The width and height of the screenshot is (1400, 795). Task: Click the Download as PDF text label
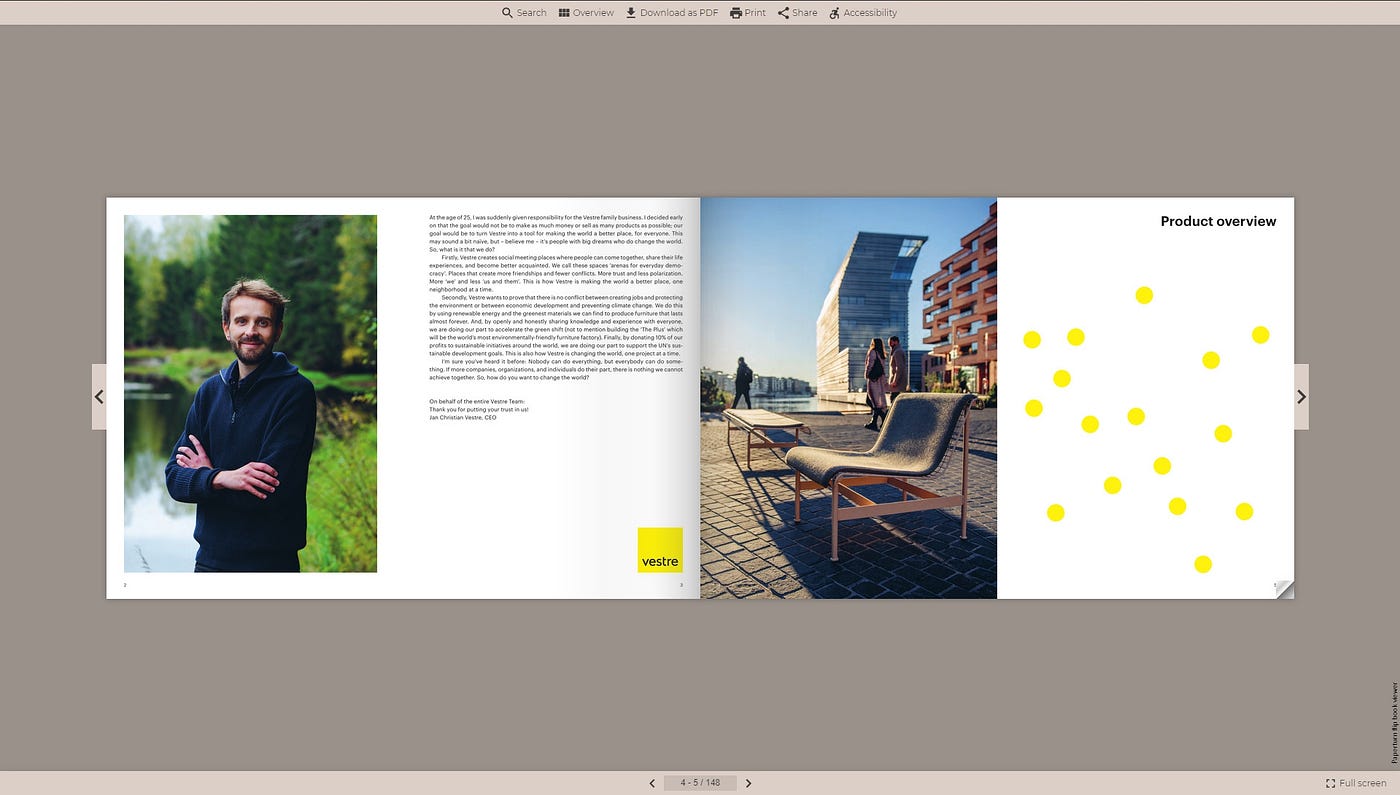coord(678,13)
